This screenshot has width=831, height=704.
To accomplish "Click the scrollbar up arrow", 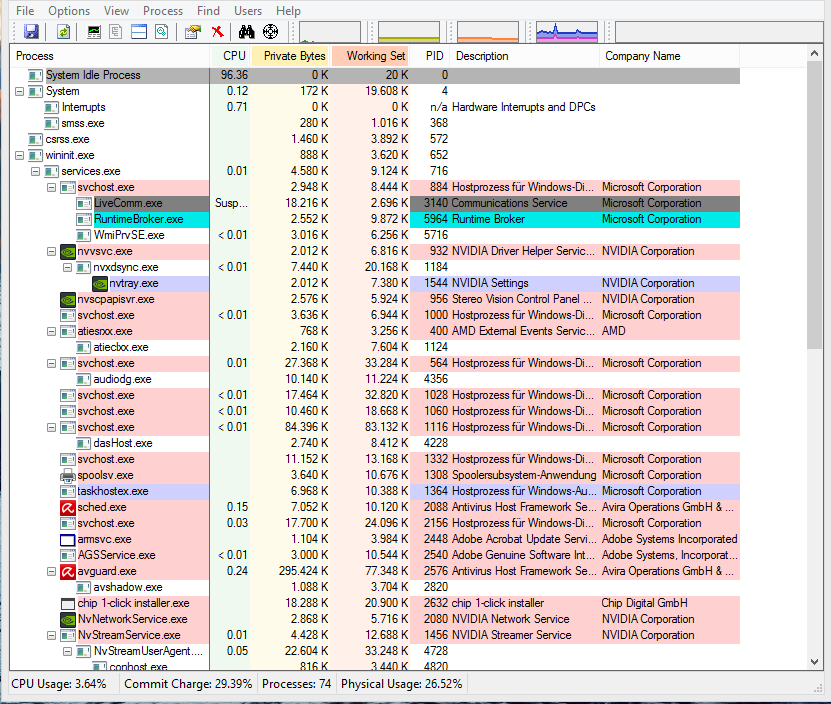I will (x=815, y=53).
